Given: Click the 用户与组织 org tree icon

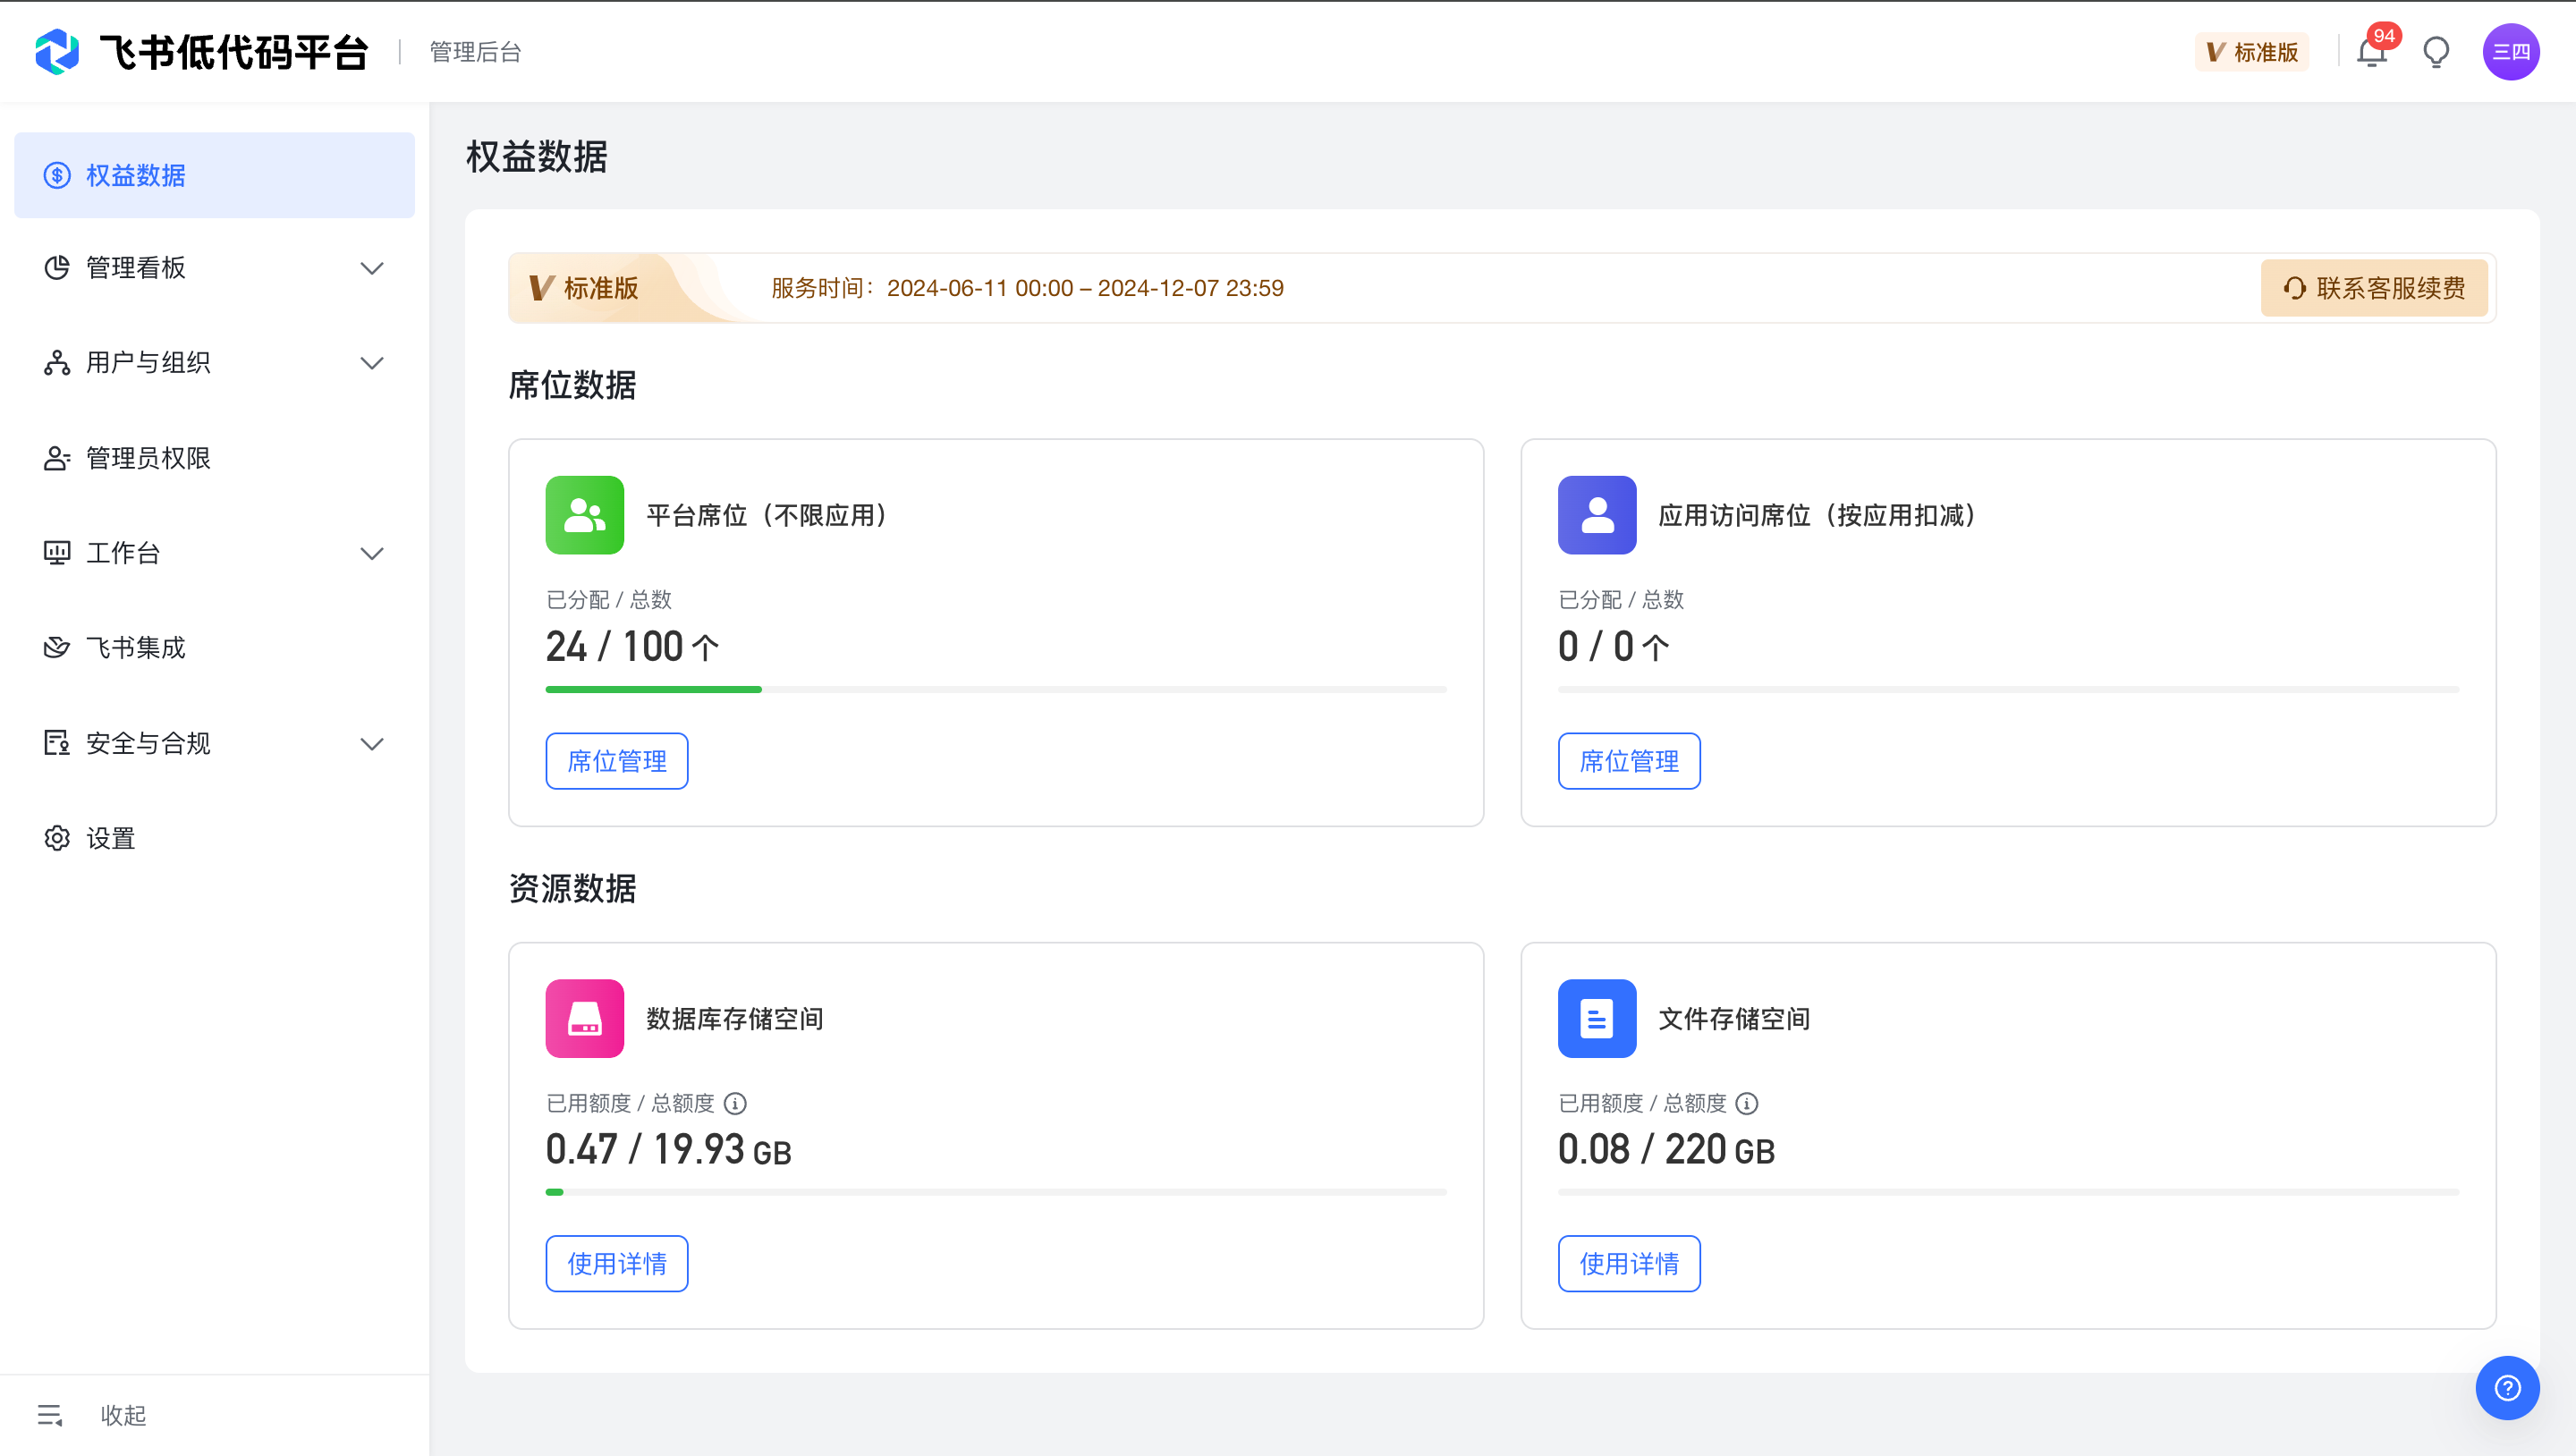Looking at the screenshot, I should (x=57, y=363).
